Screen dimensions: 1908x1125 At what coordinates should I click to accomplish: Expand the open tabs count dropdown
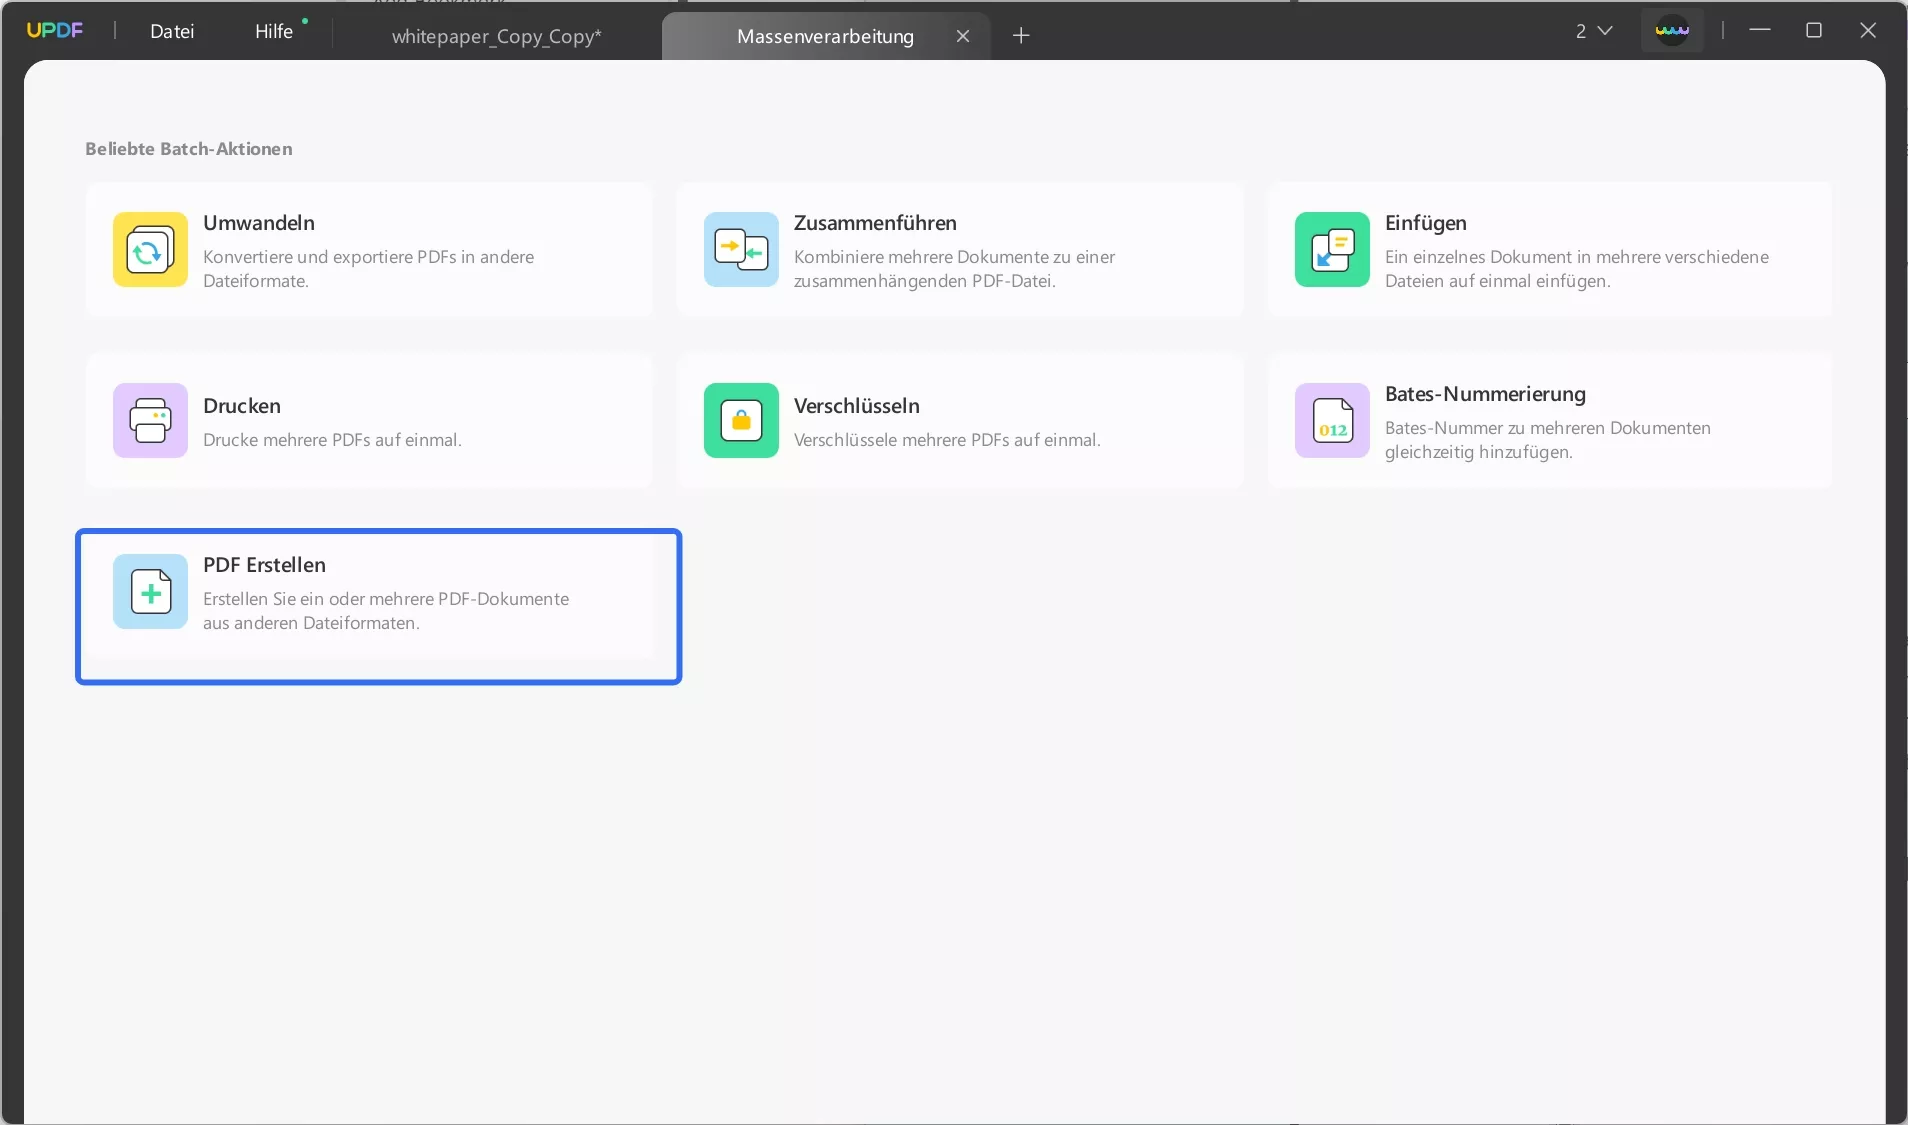(x=1594, y=31)
